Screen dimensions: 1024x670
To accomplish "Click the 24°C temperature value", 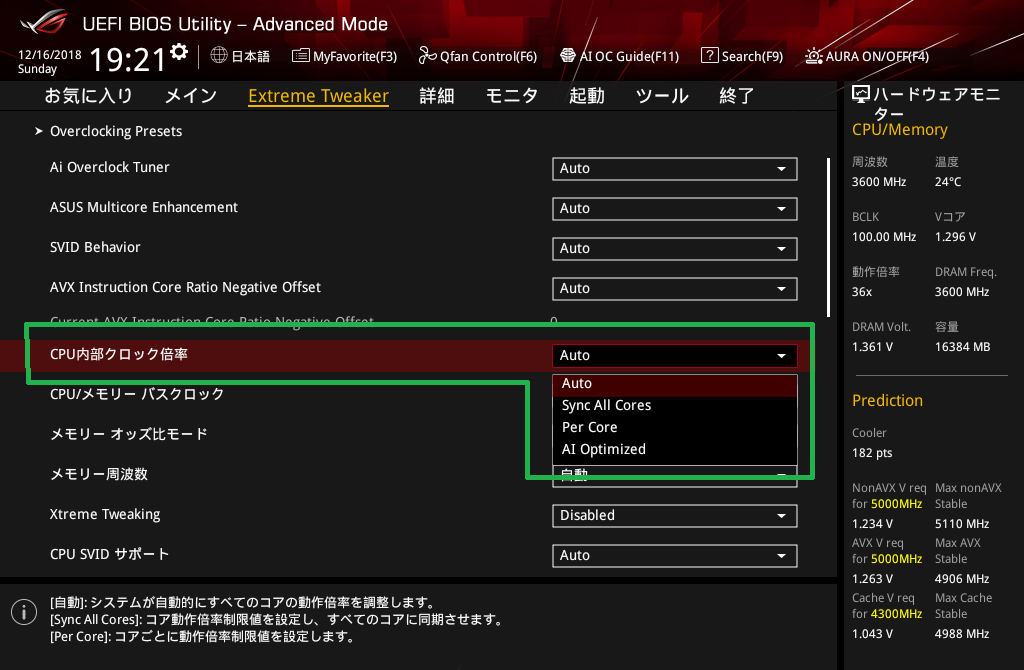I will (948, 182).
